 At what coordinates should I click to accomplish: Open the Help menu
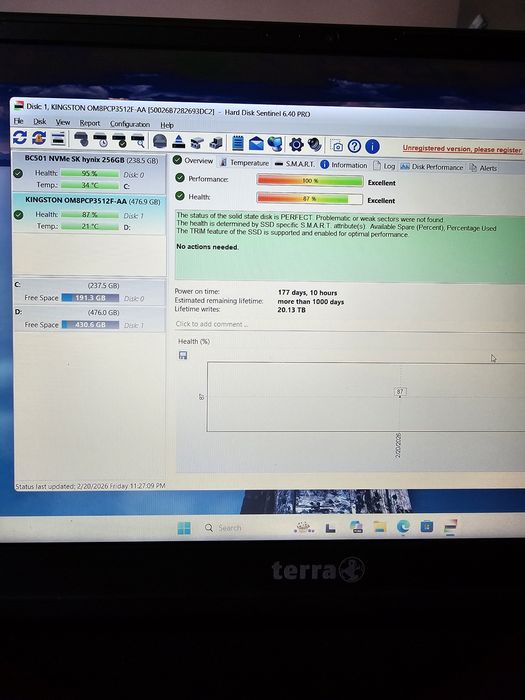(x=167, y=125)
